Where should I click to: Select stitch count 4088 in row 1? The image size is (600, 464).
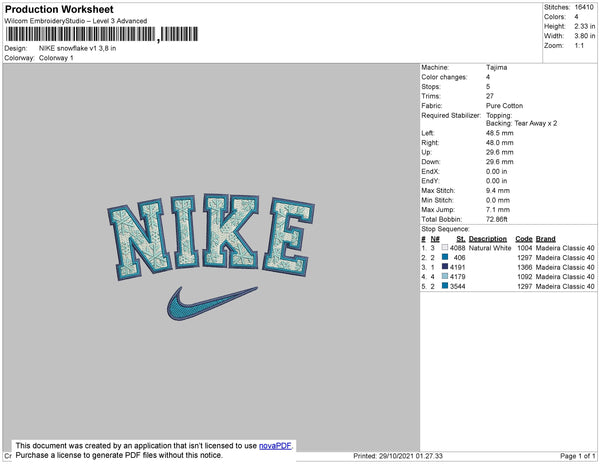(x=457, y=248)
